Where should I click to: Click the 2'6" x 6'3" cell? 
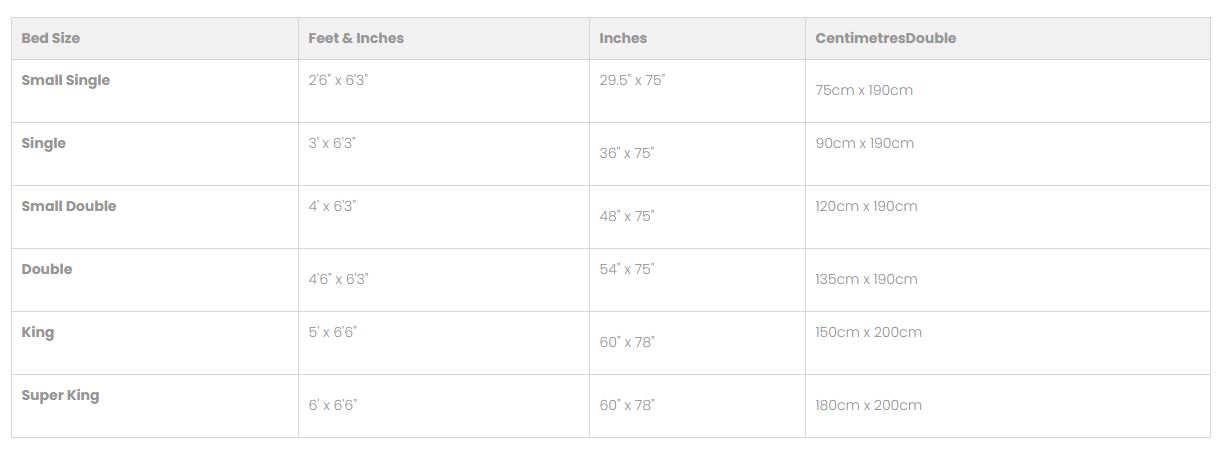point(338,80)
